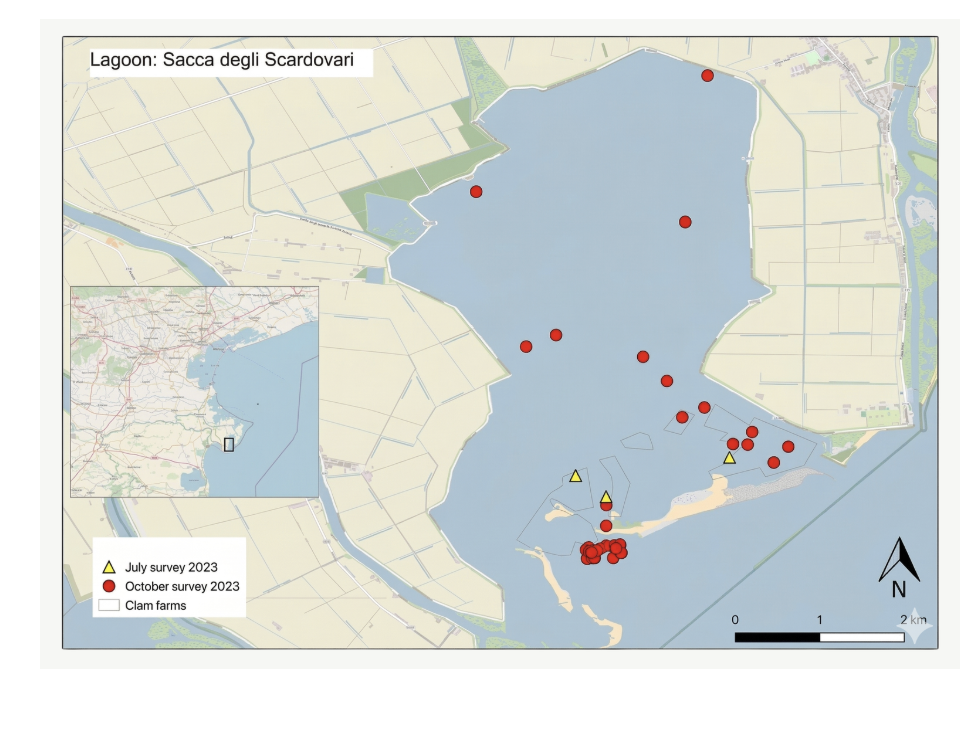Select the red marker near the northwest shoreline
Screen dimensions: 974x736
coord(476,192)
